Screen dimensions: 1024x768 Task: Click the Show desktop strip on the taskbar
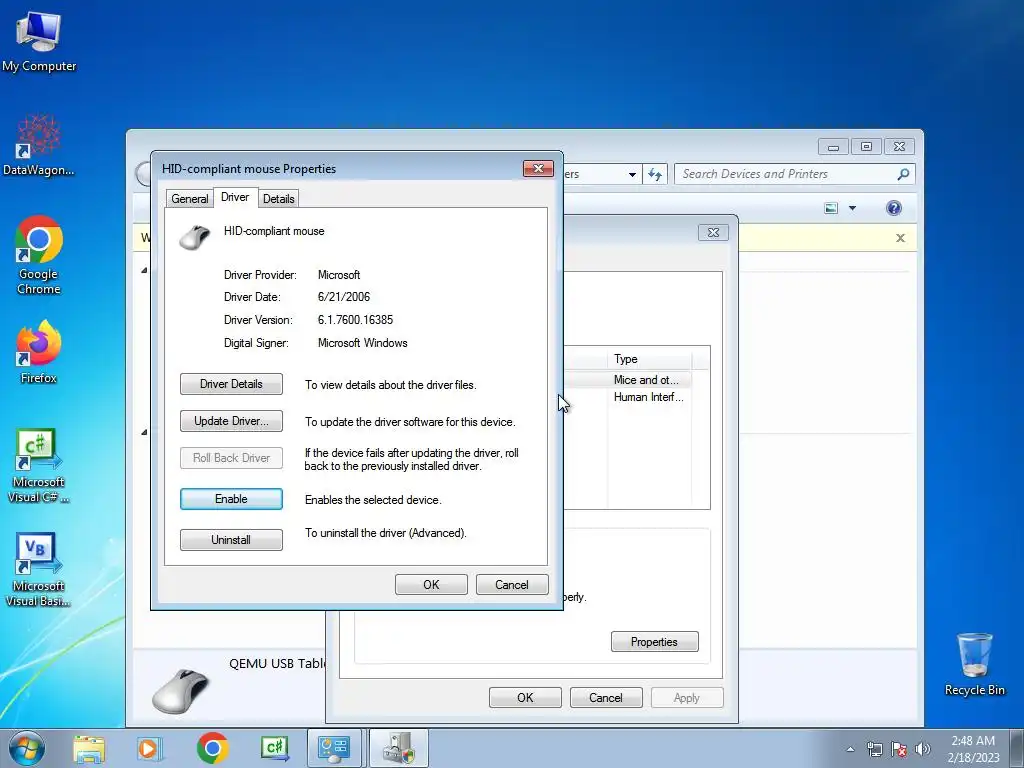(1017, 748)
